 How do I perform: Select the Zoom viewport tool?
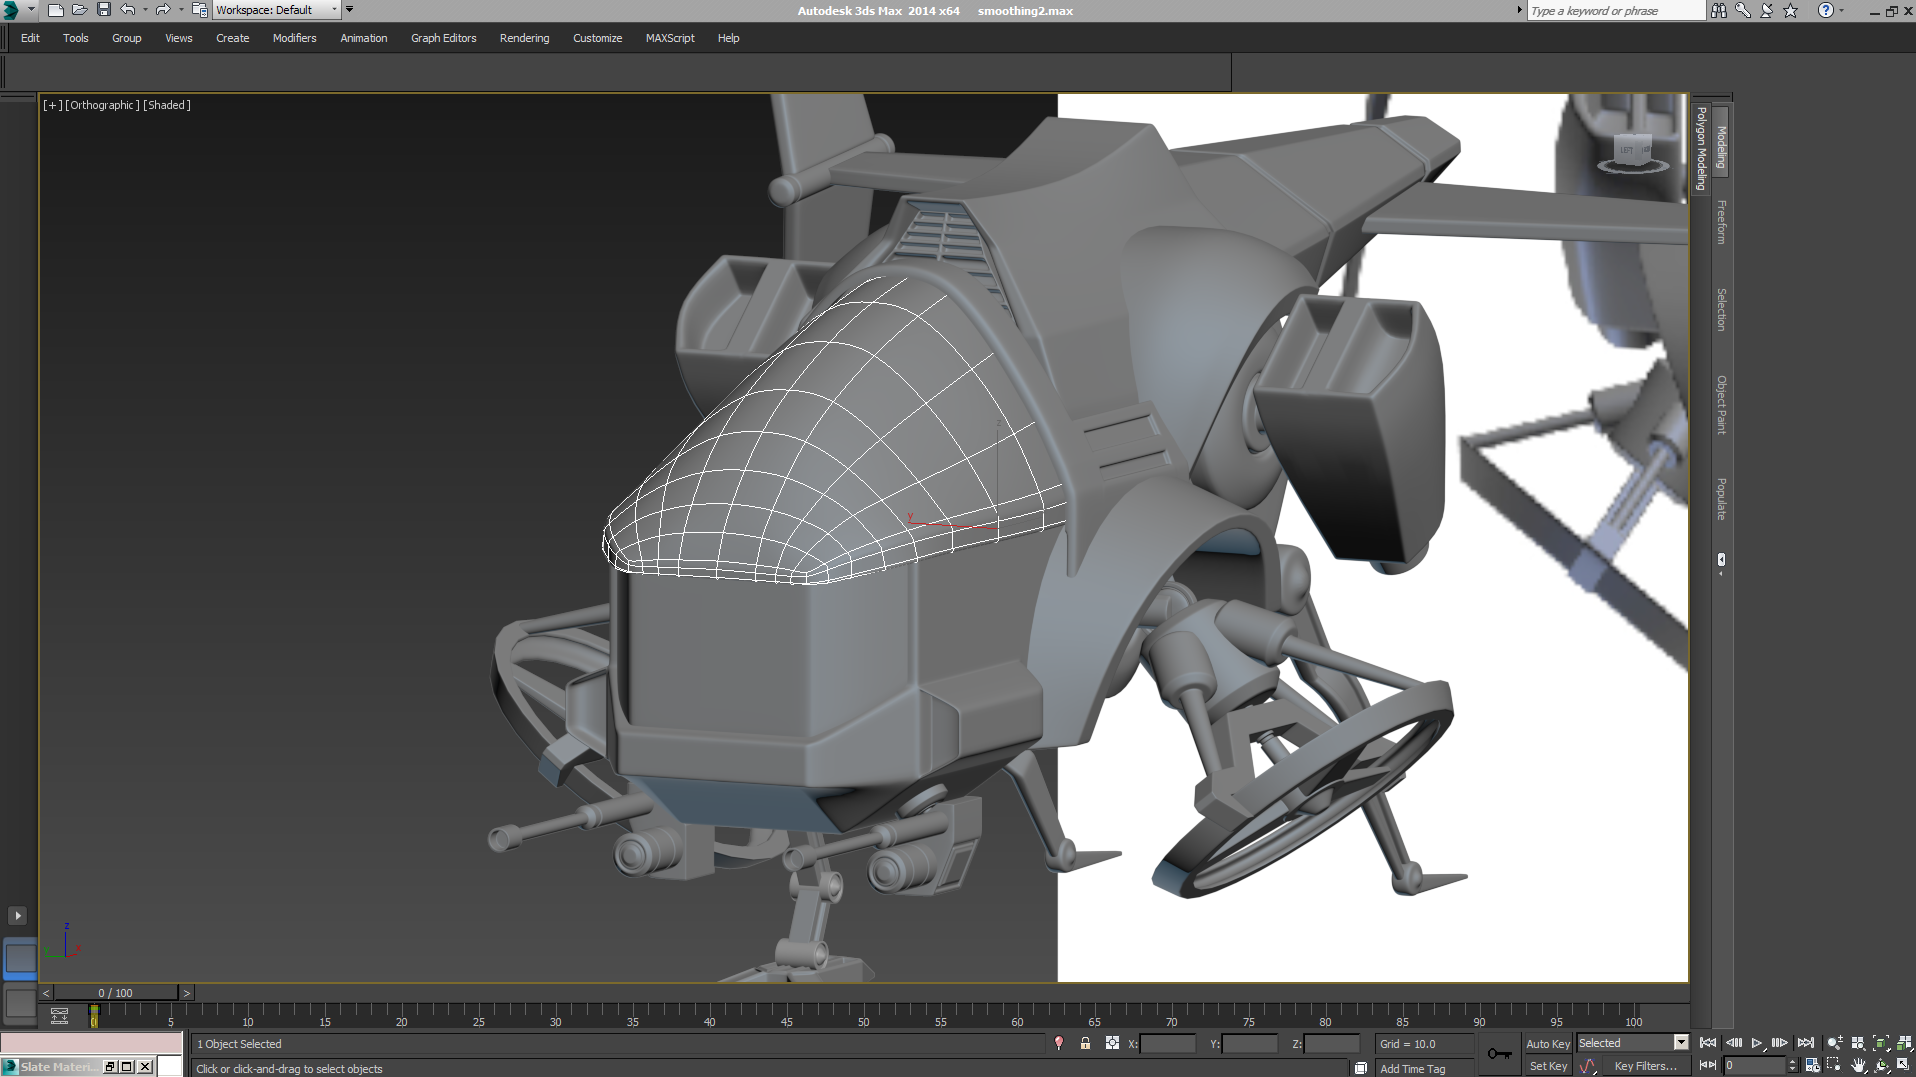tap(1834, 1043)
